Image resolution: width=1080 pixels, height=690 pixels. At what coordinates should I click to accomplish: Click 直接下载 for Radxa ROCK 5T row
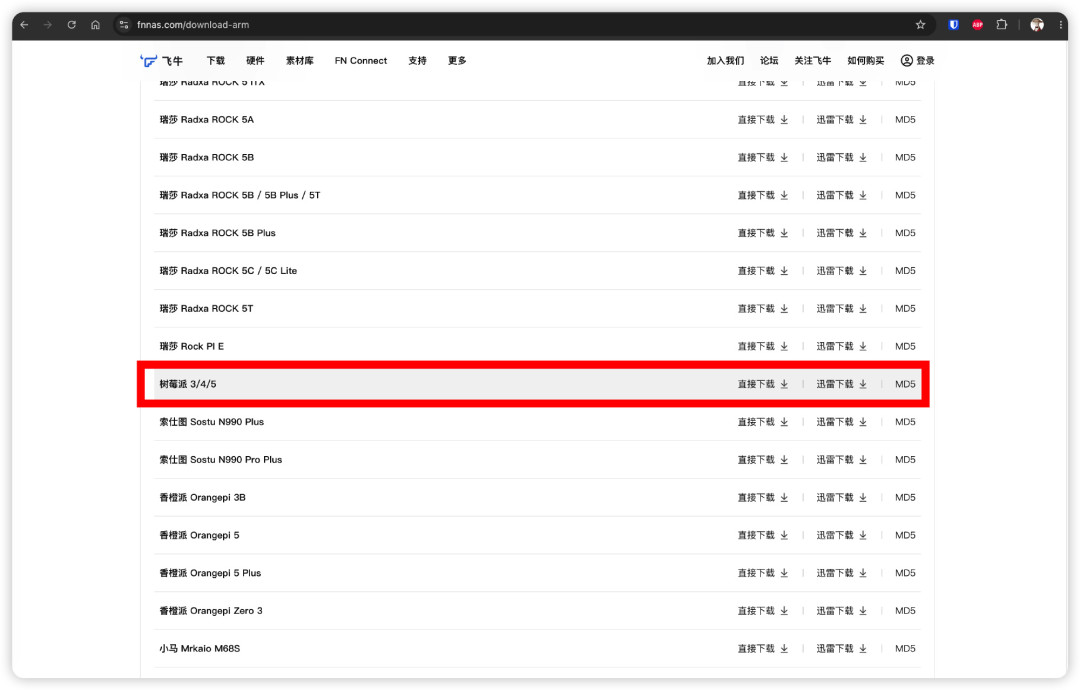coord(762,309)
